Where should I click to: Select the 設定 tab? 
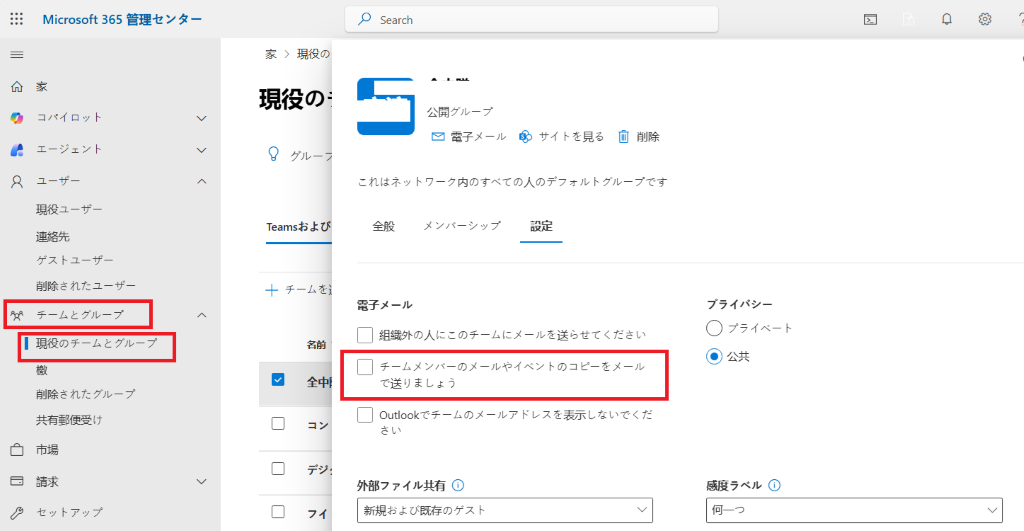click(x=541, y=226)
